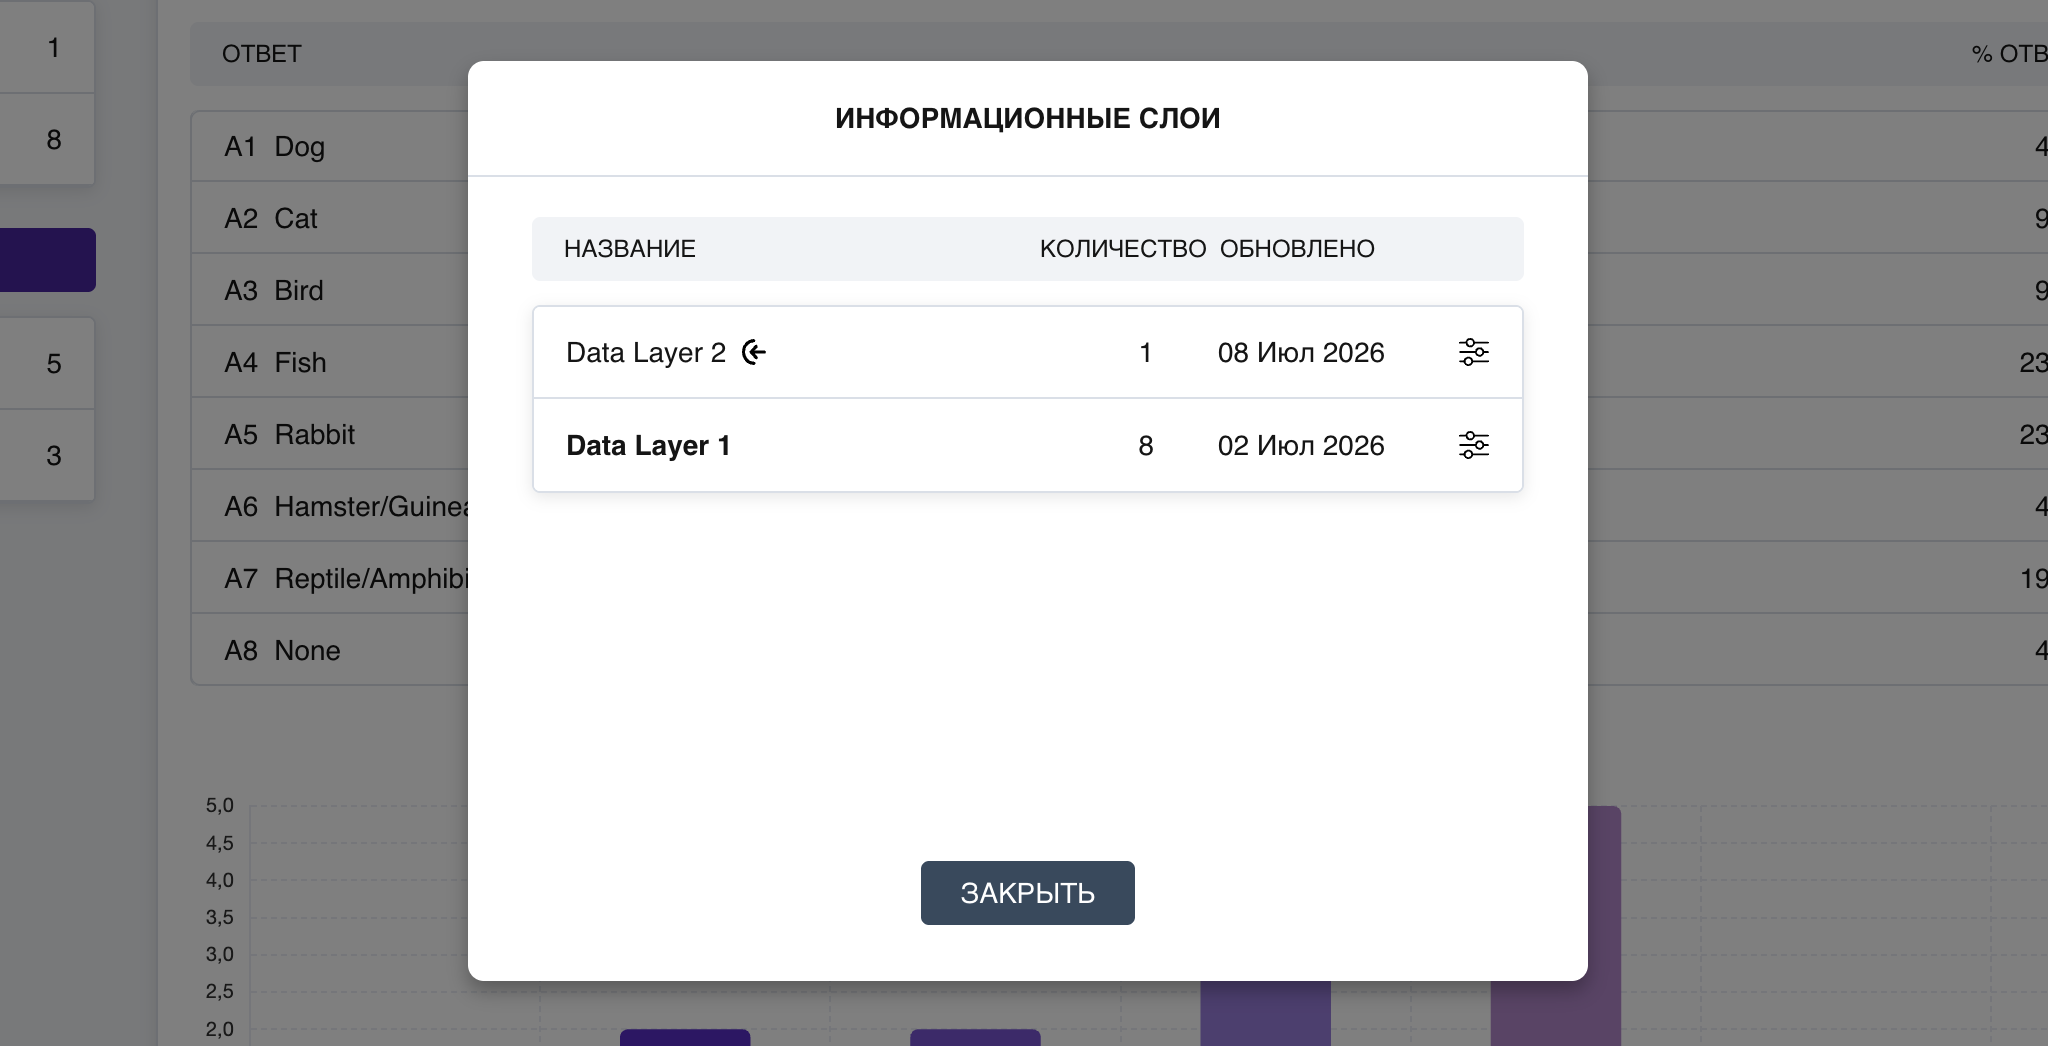Viewport: 2048px width, 1046px height.
Task: Close the dialog with ЗАКРЫТЬ button
Action: click(x=1027, y=893)
